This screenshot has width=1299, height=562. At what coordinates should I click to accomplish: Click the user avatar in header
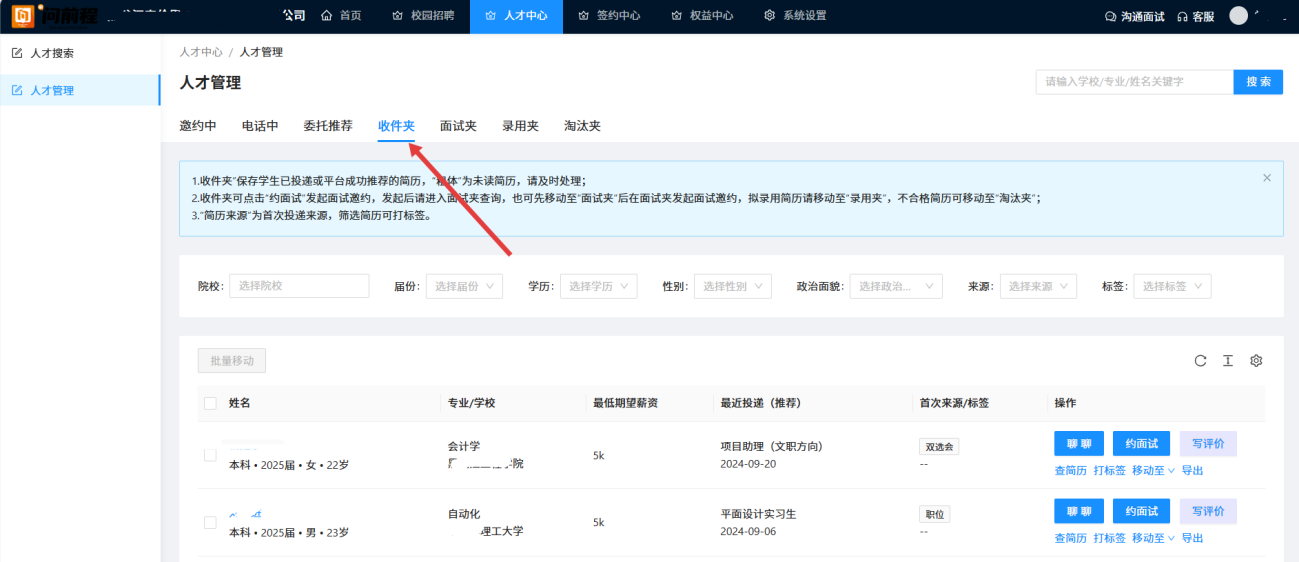tap(1239, 16)
